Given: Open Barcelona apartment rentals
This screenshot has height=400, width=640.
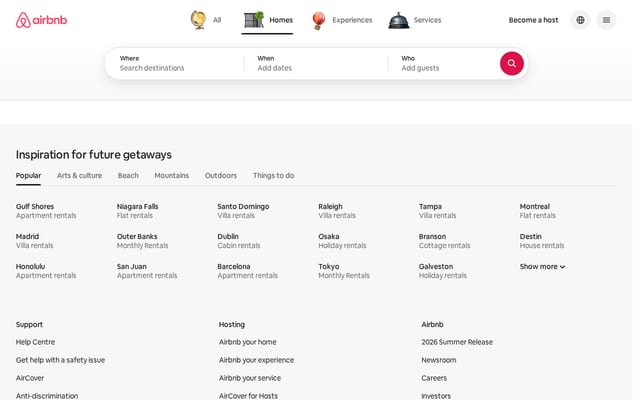Looking at the screenshot, I should point(247,271).
